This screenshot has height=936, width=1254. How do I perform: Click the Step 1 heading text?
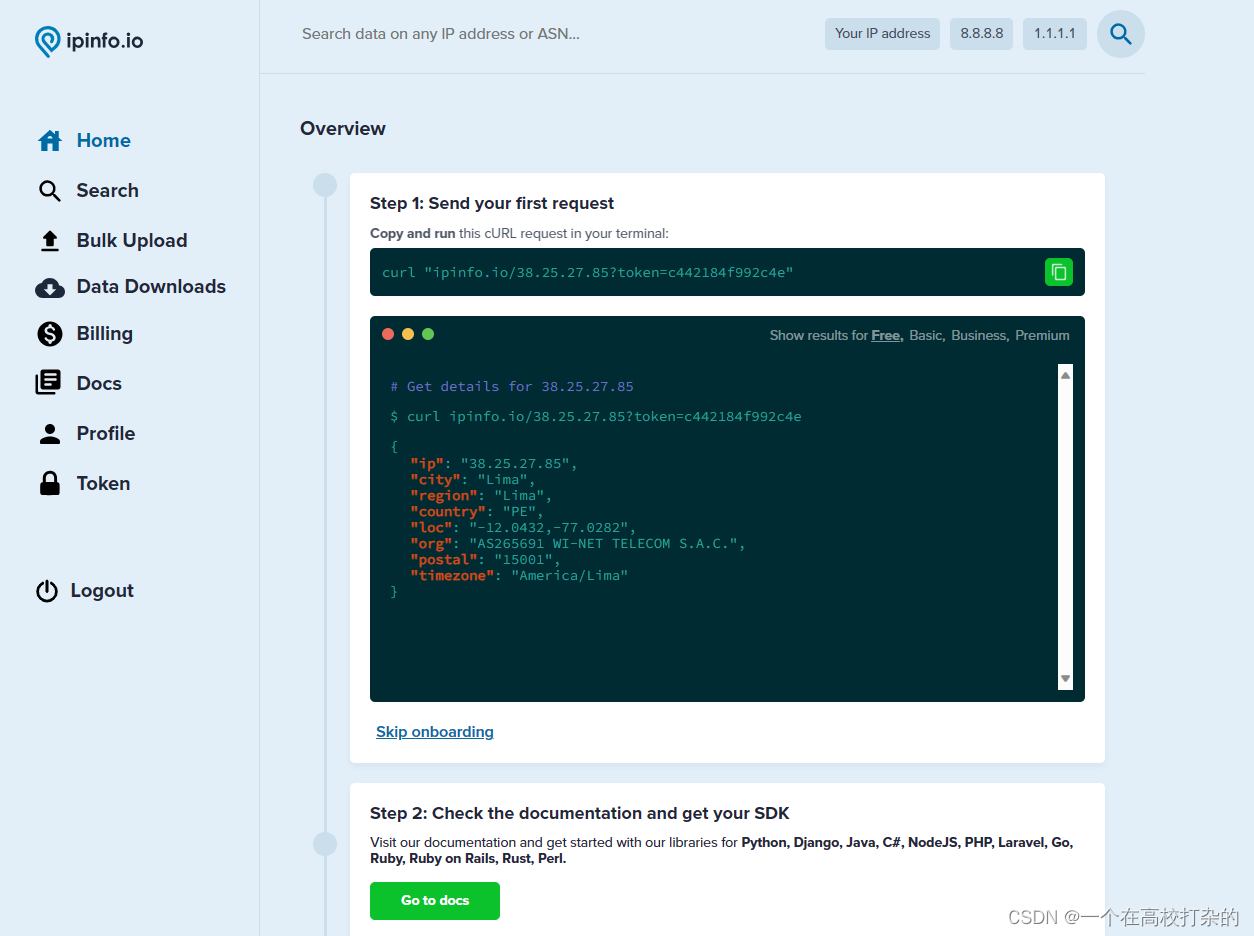click(492, 203)
